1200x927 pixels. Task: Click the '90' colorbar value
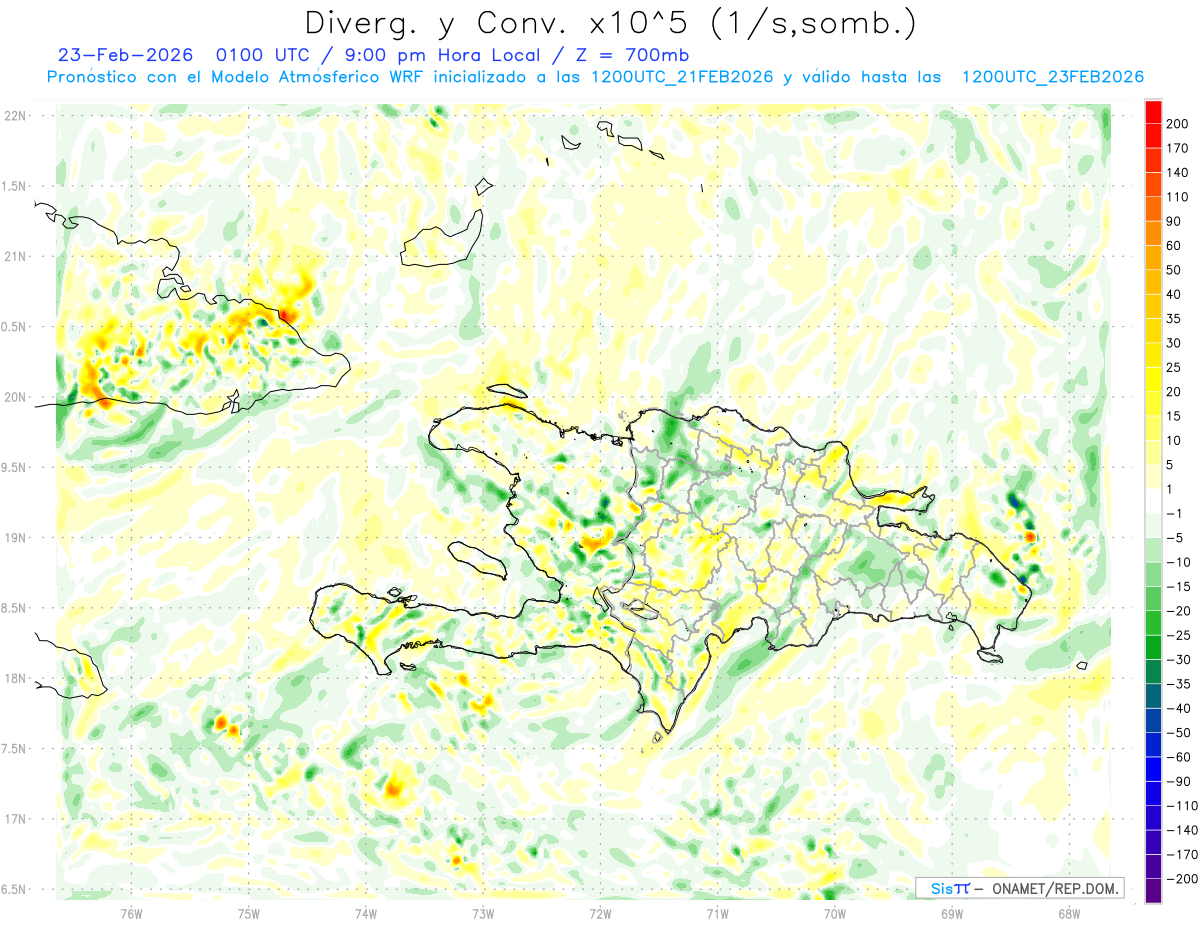coord(1175,221)
